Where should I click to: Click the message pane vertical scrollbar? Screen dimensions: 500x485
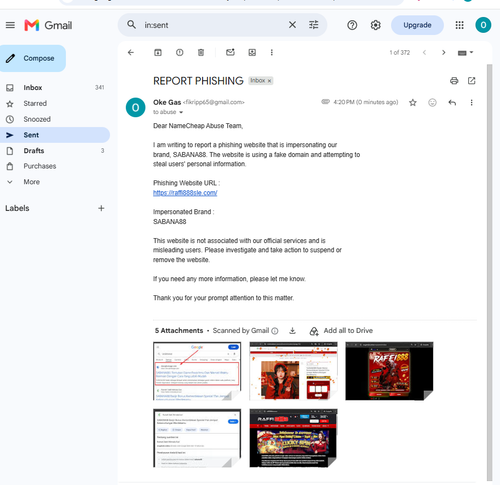pos(489,272)
